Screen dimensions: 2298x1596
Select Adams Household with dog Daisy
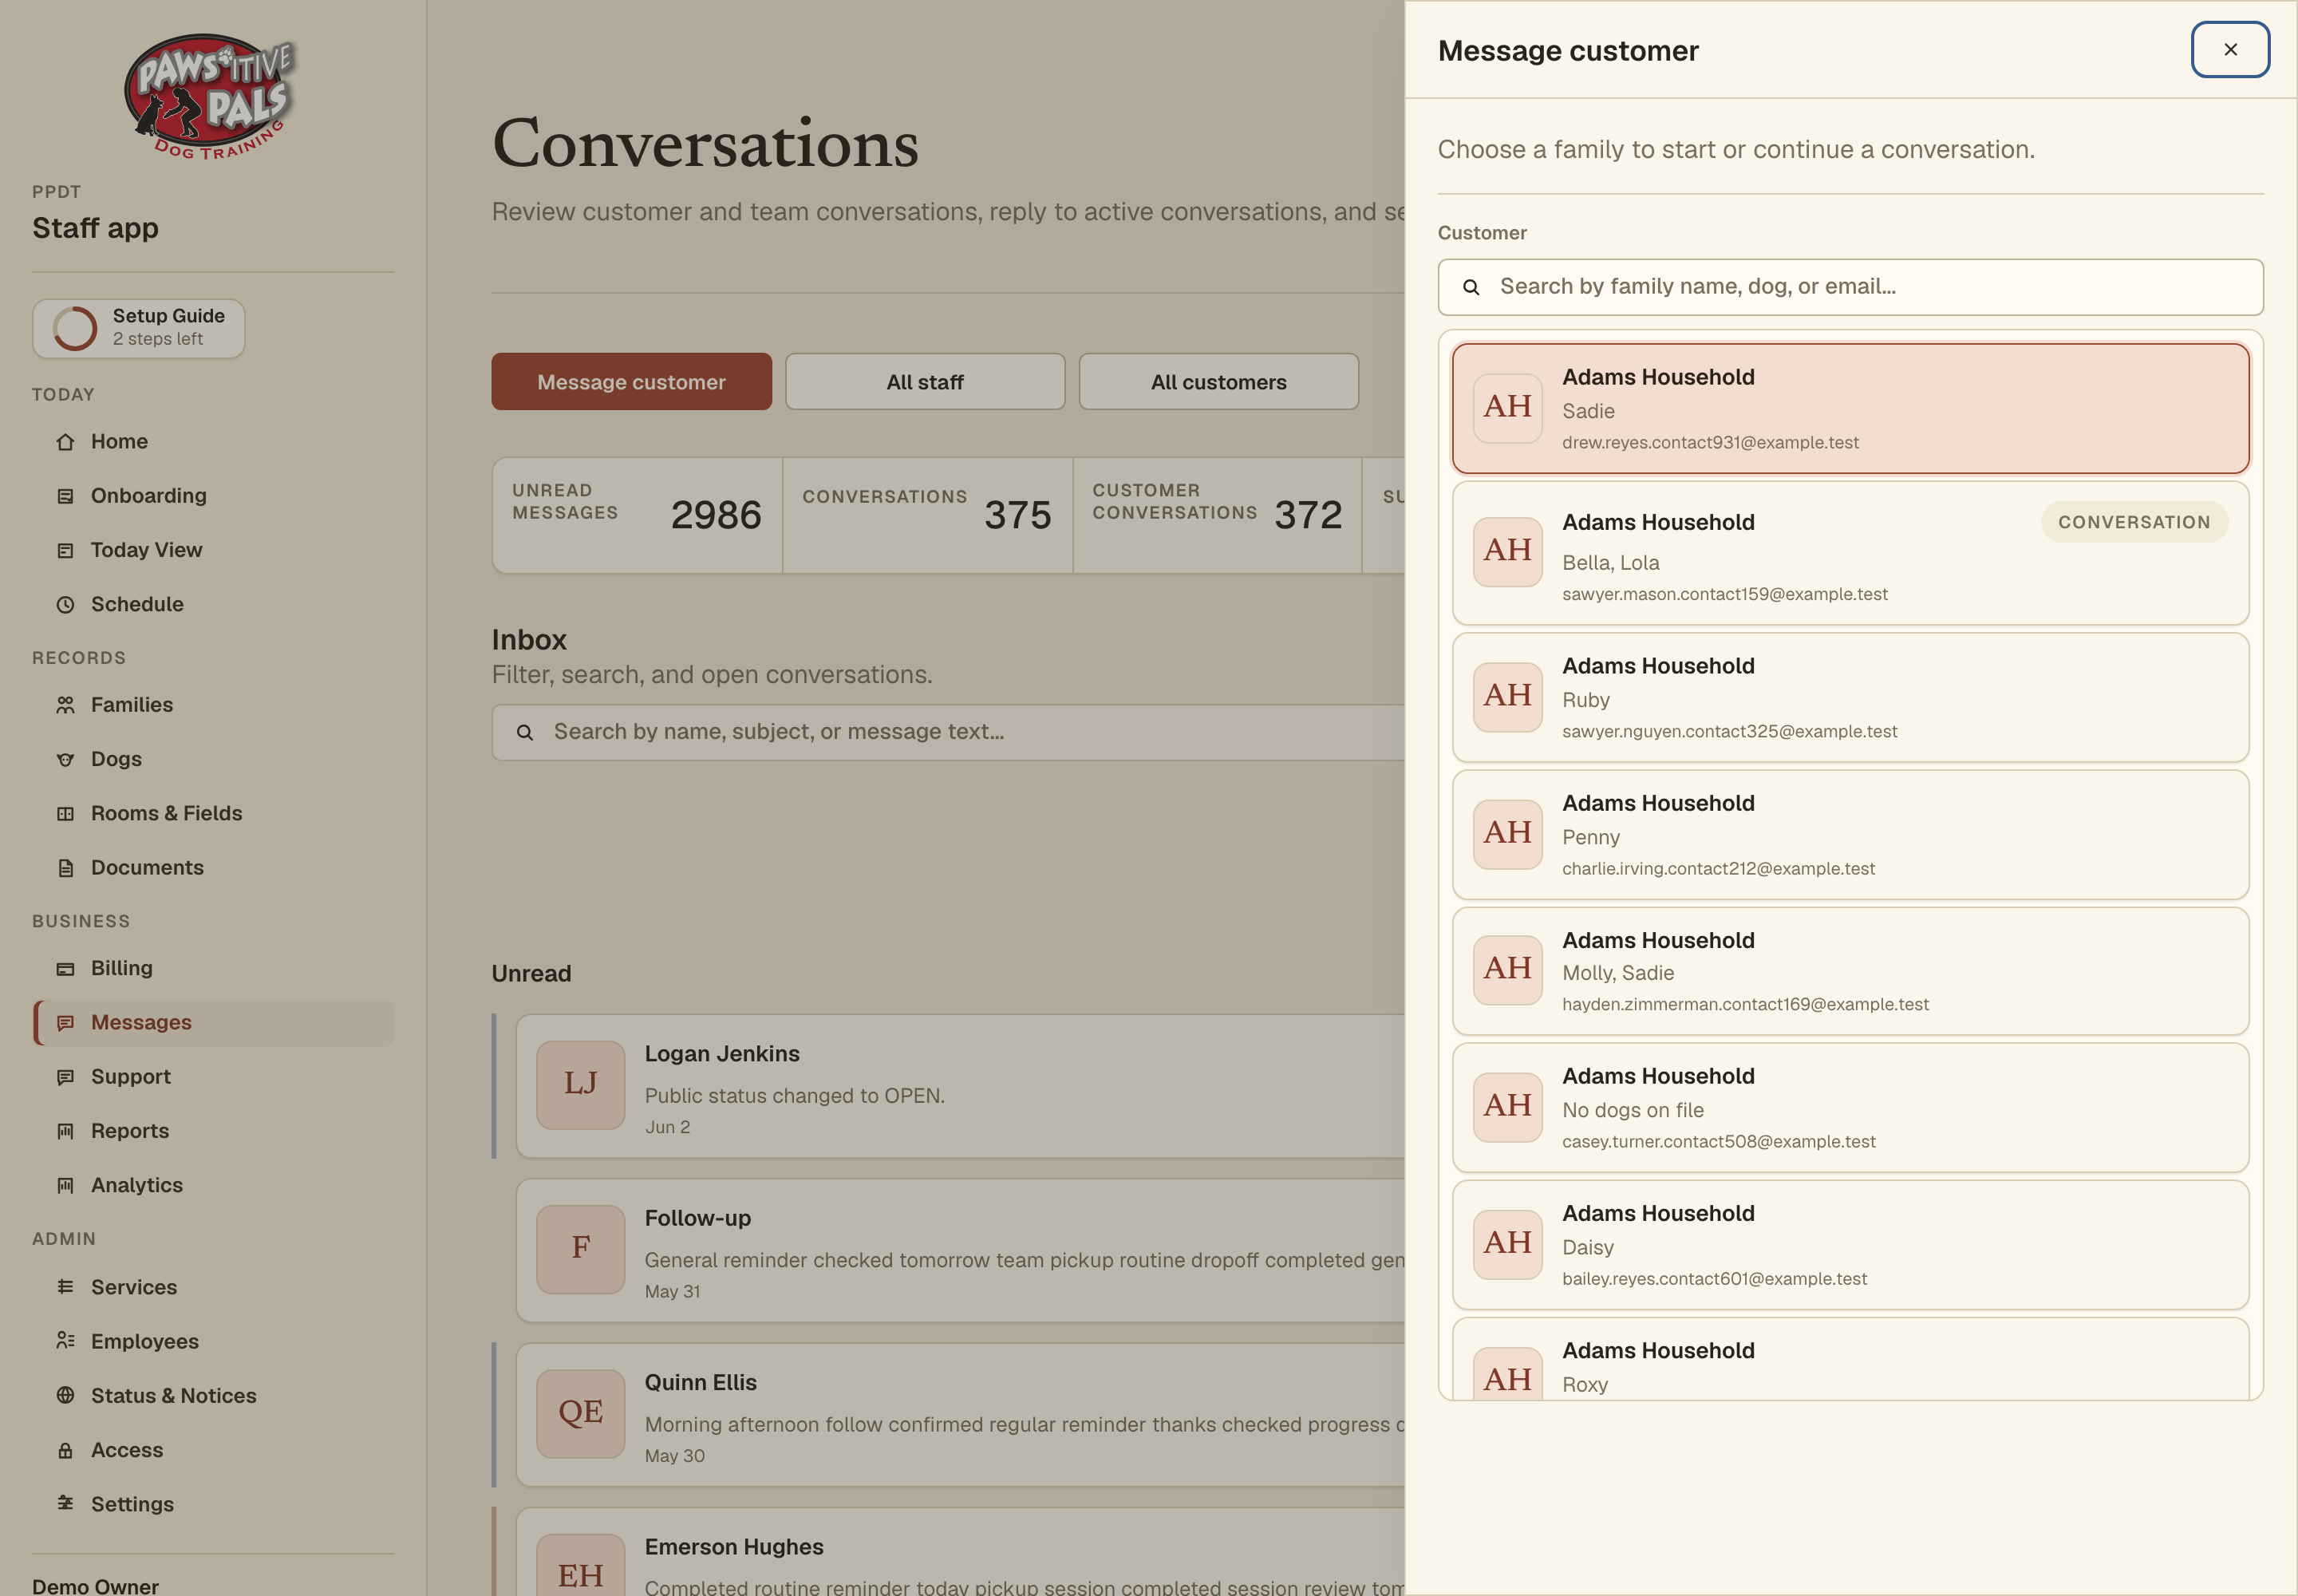1850,1245
